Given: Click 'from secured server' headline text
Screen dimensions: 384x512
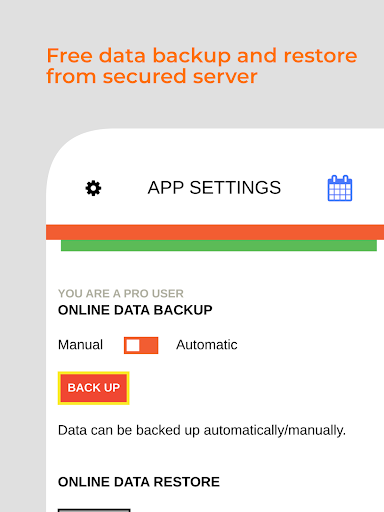Looking at the screenshot, I should (x=152, y=76).
